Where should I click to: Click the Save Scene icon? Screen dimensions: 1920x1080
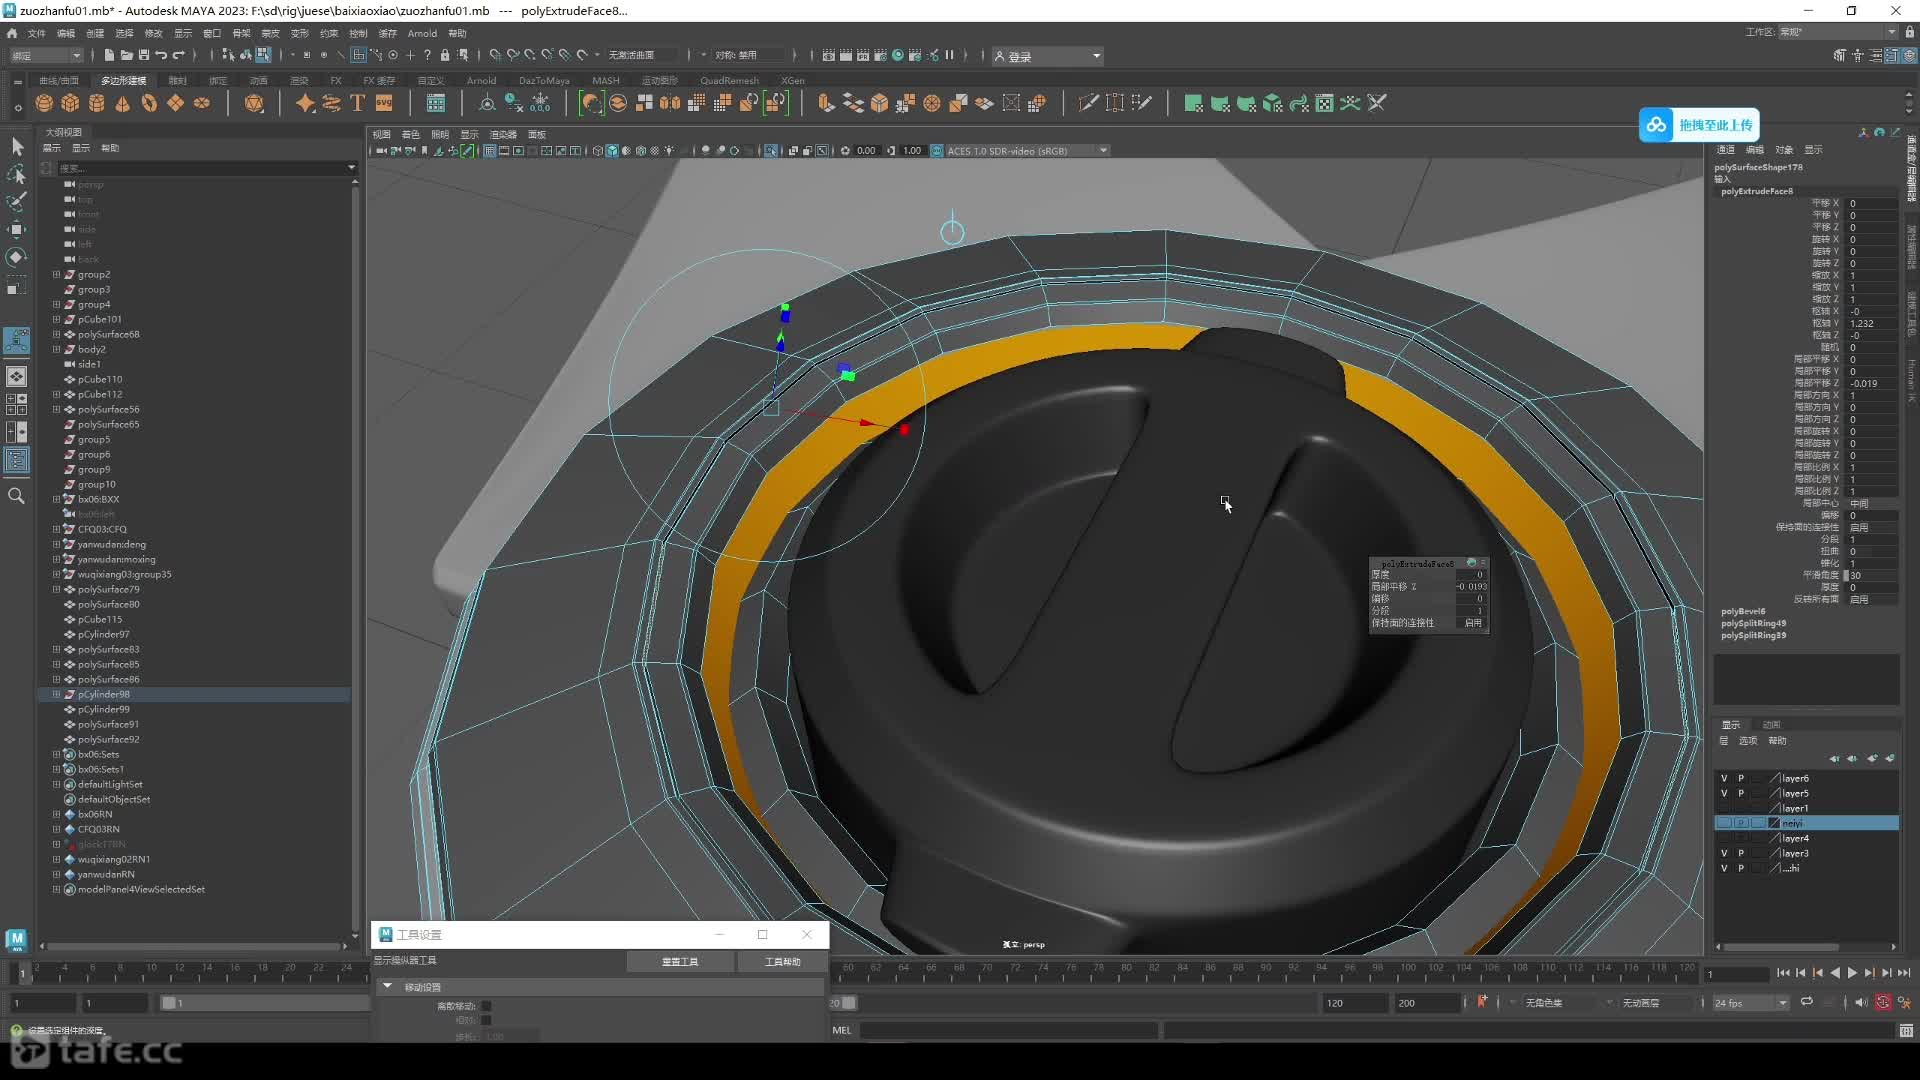[144, 55]
